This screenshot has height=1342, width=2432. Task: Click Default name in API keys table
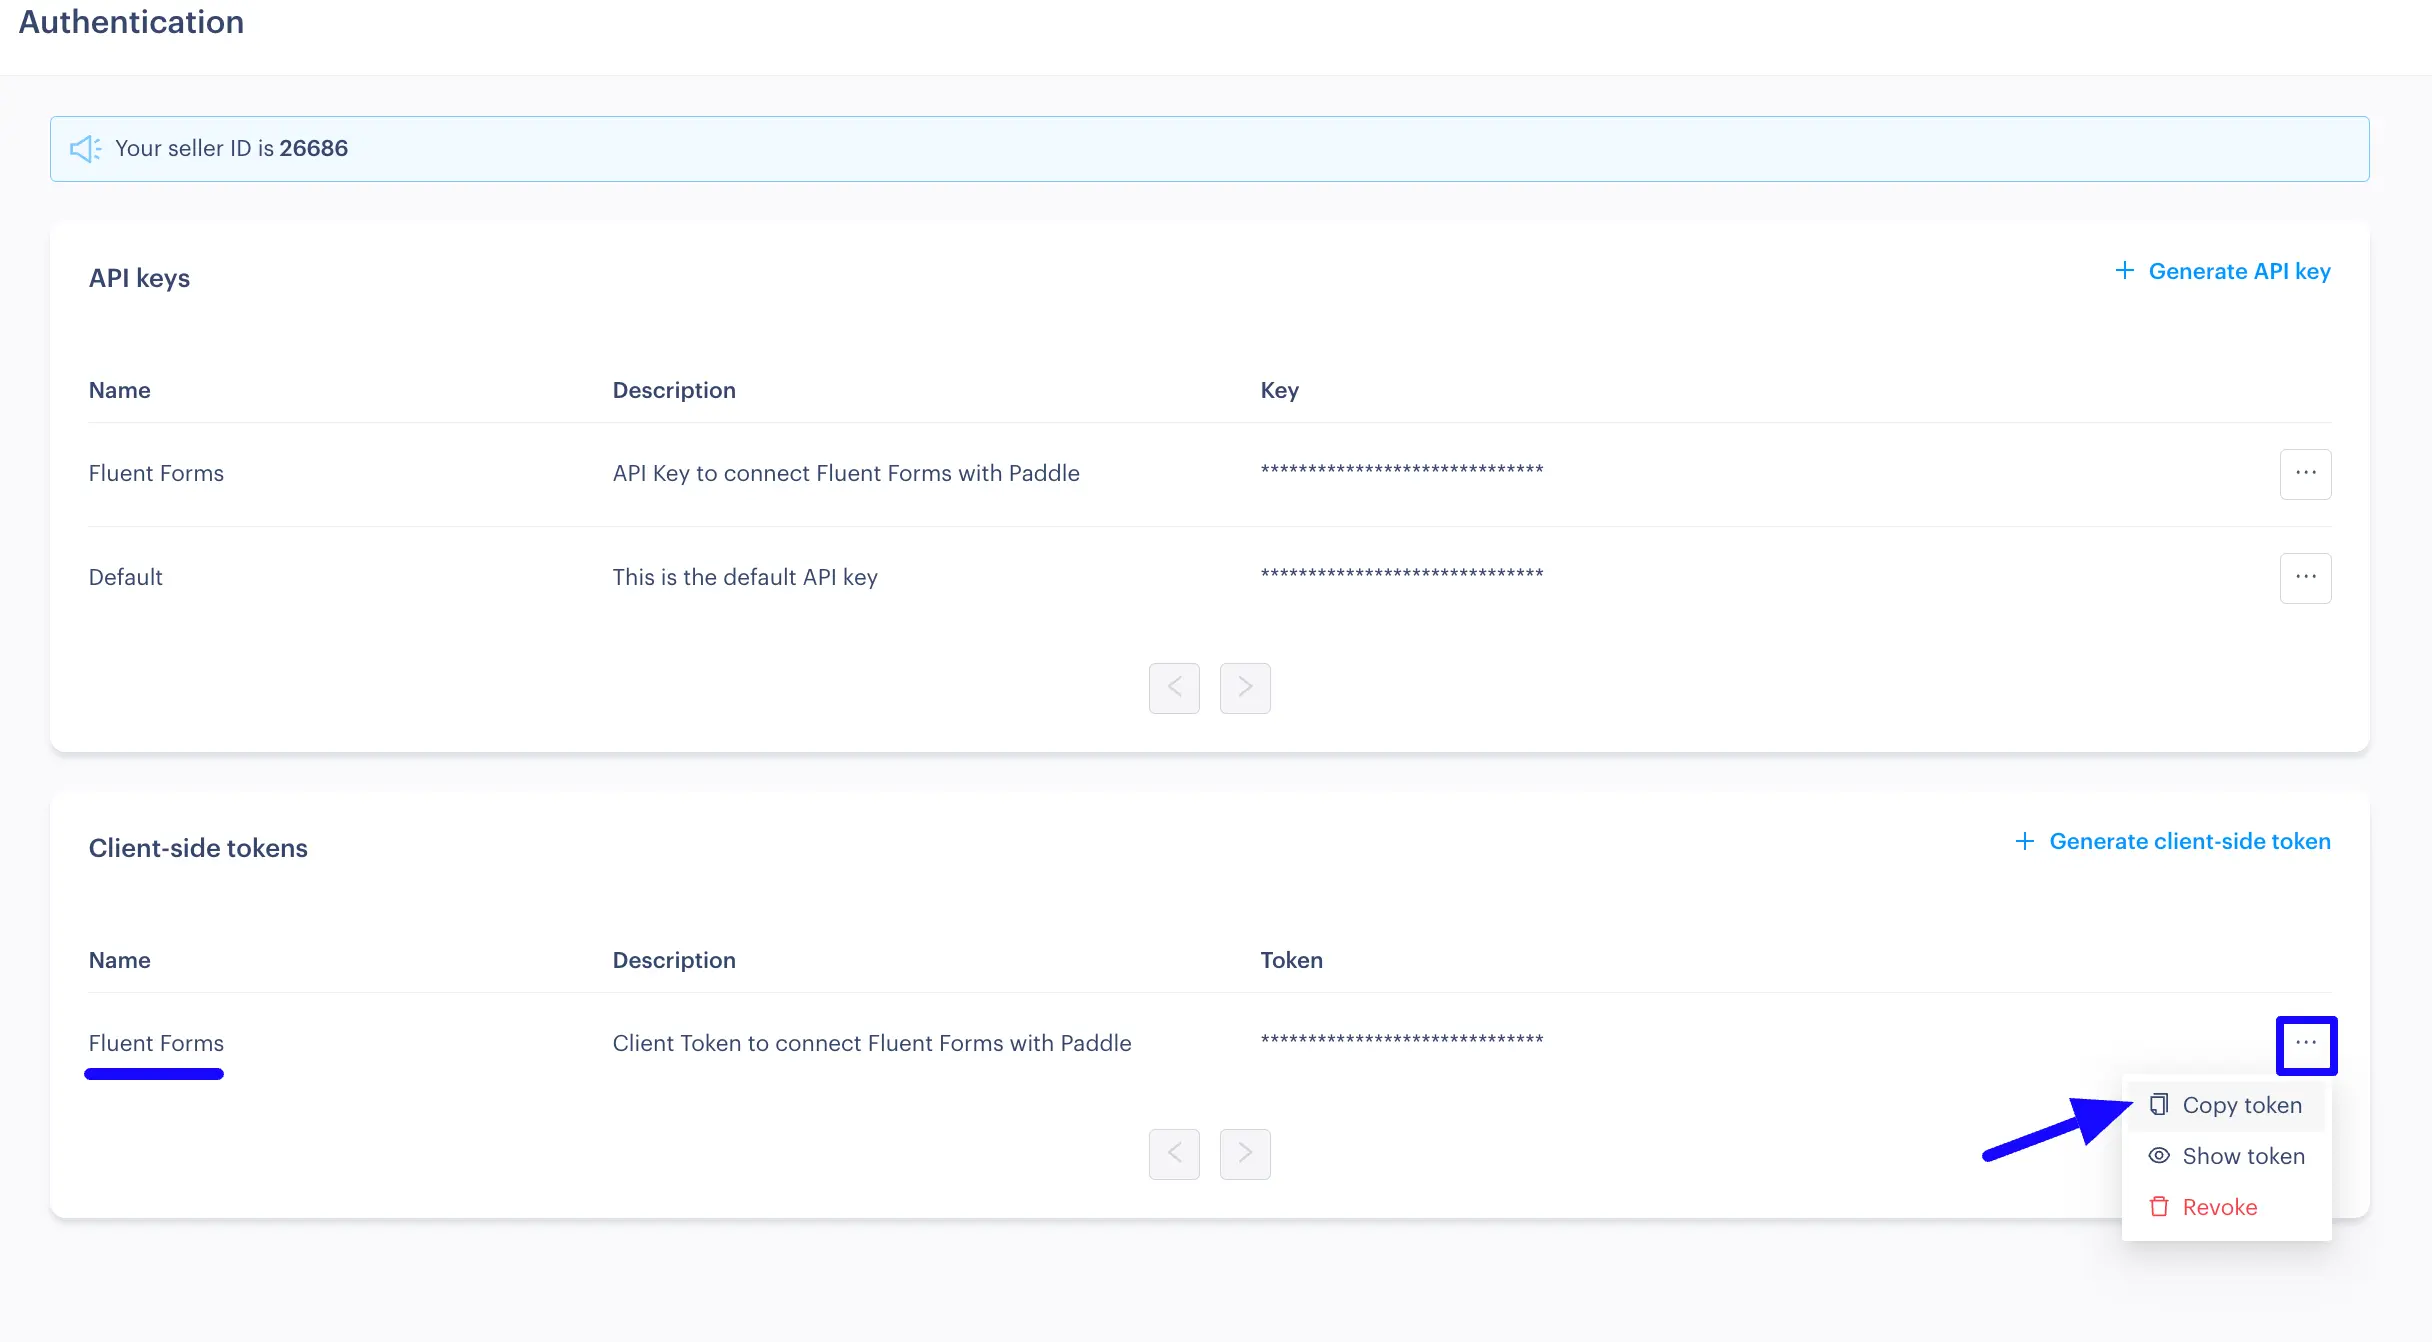pyautogui.click(x=125, y=577)
